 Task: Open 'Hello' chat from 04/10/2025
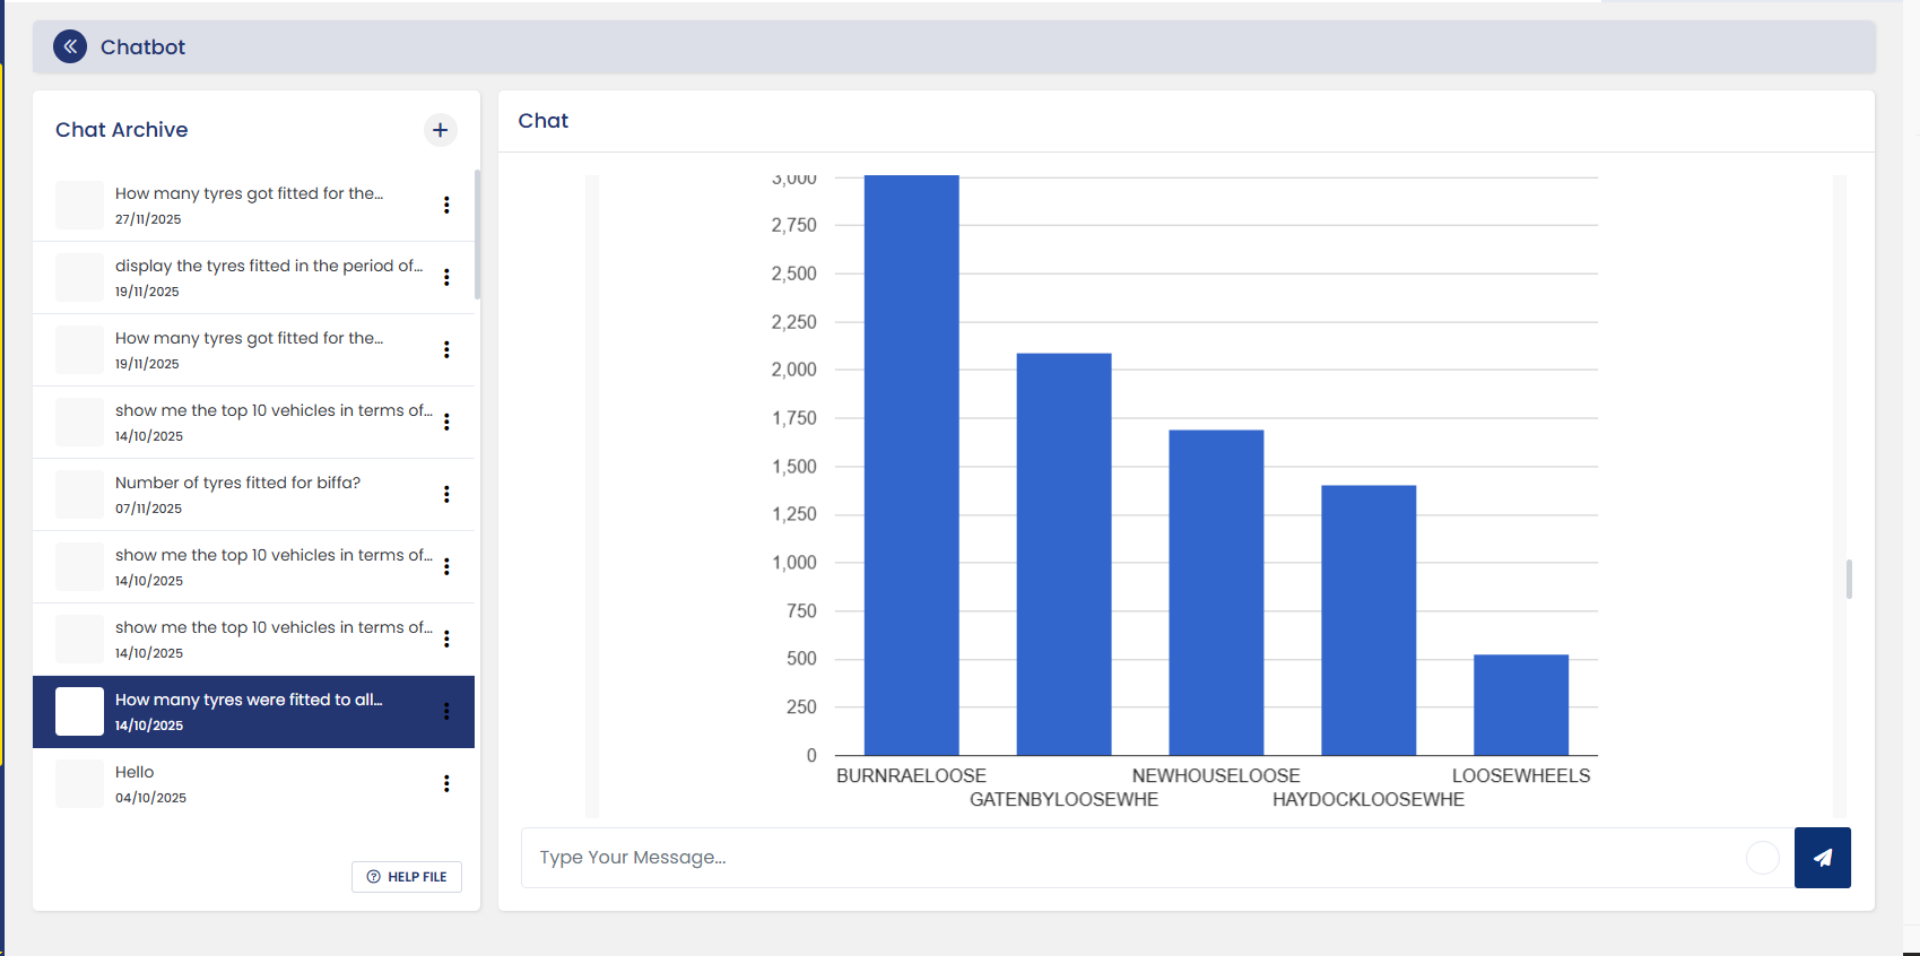click(254, 784)
